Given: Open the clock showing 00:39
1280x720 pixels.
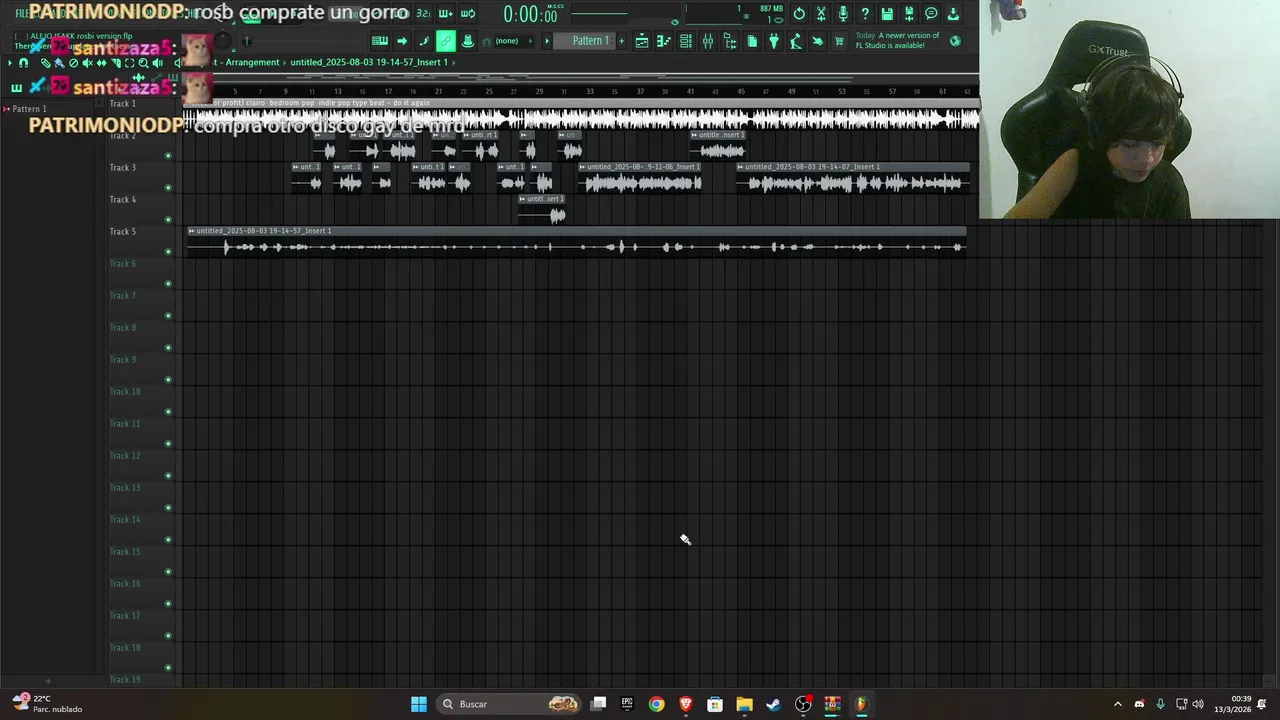Looking at the screenshot, I should pyautogui.click(x=1233, y=704).
